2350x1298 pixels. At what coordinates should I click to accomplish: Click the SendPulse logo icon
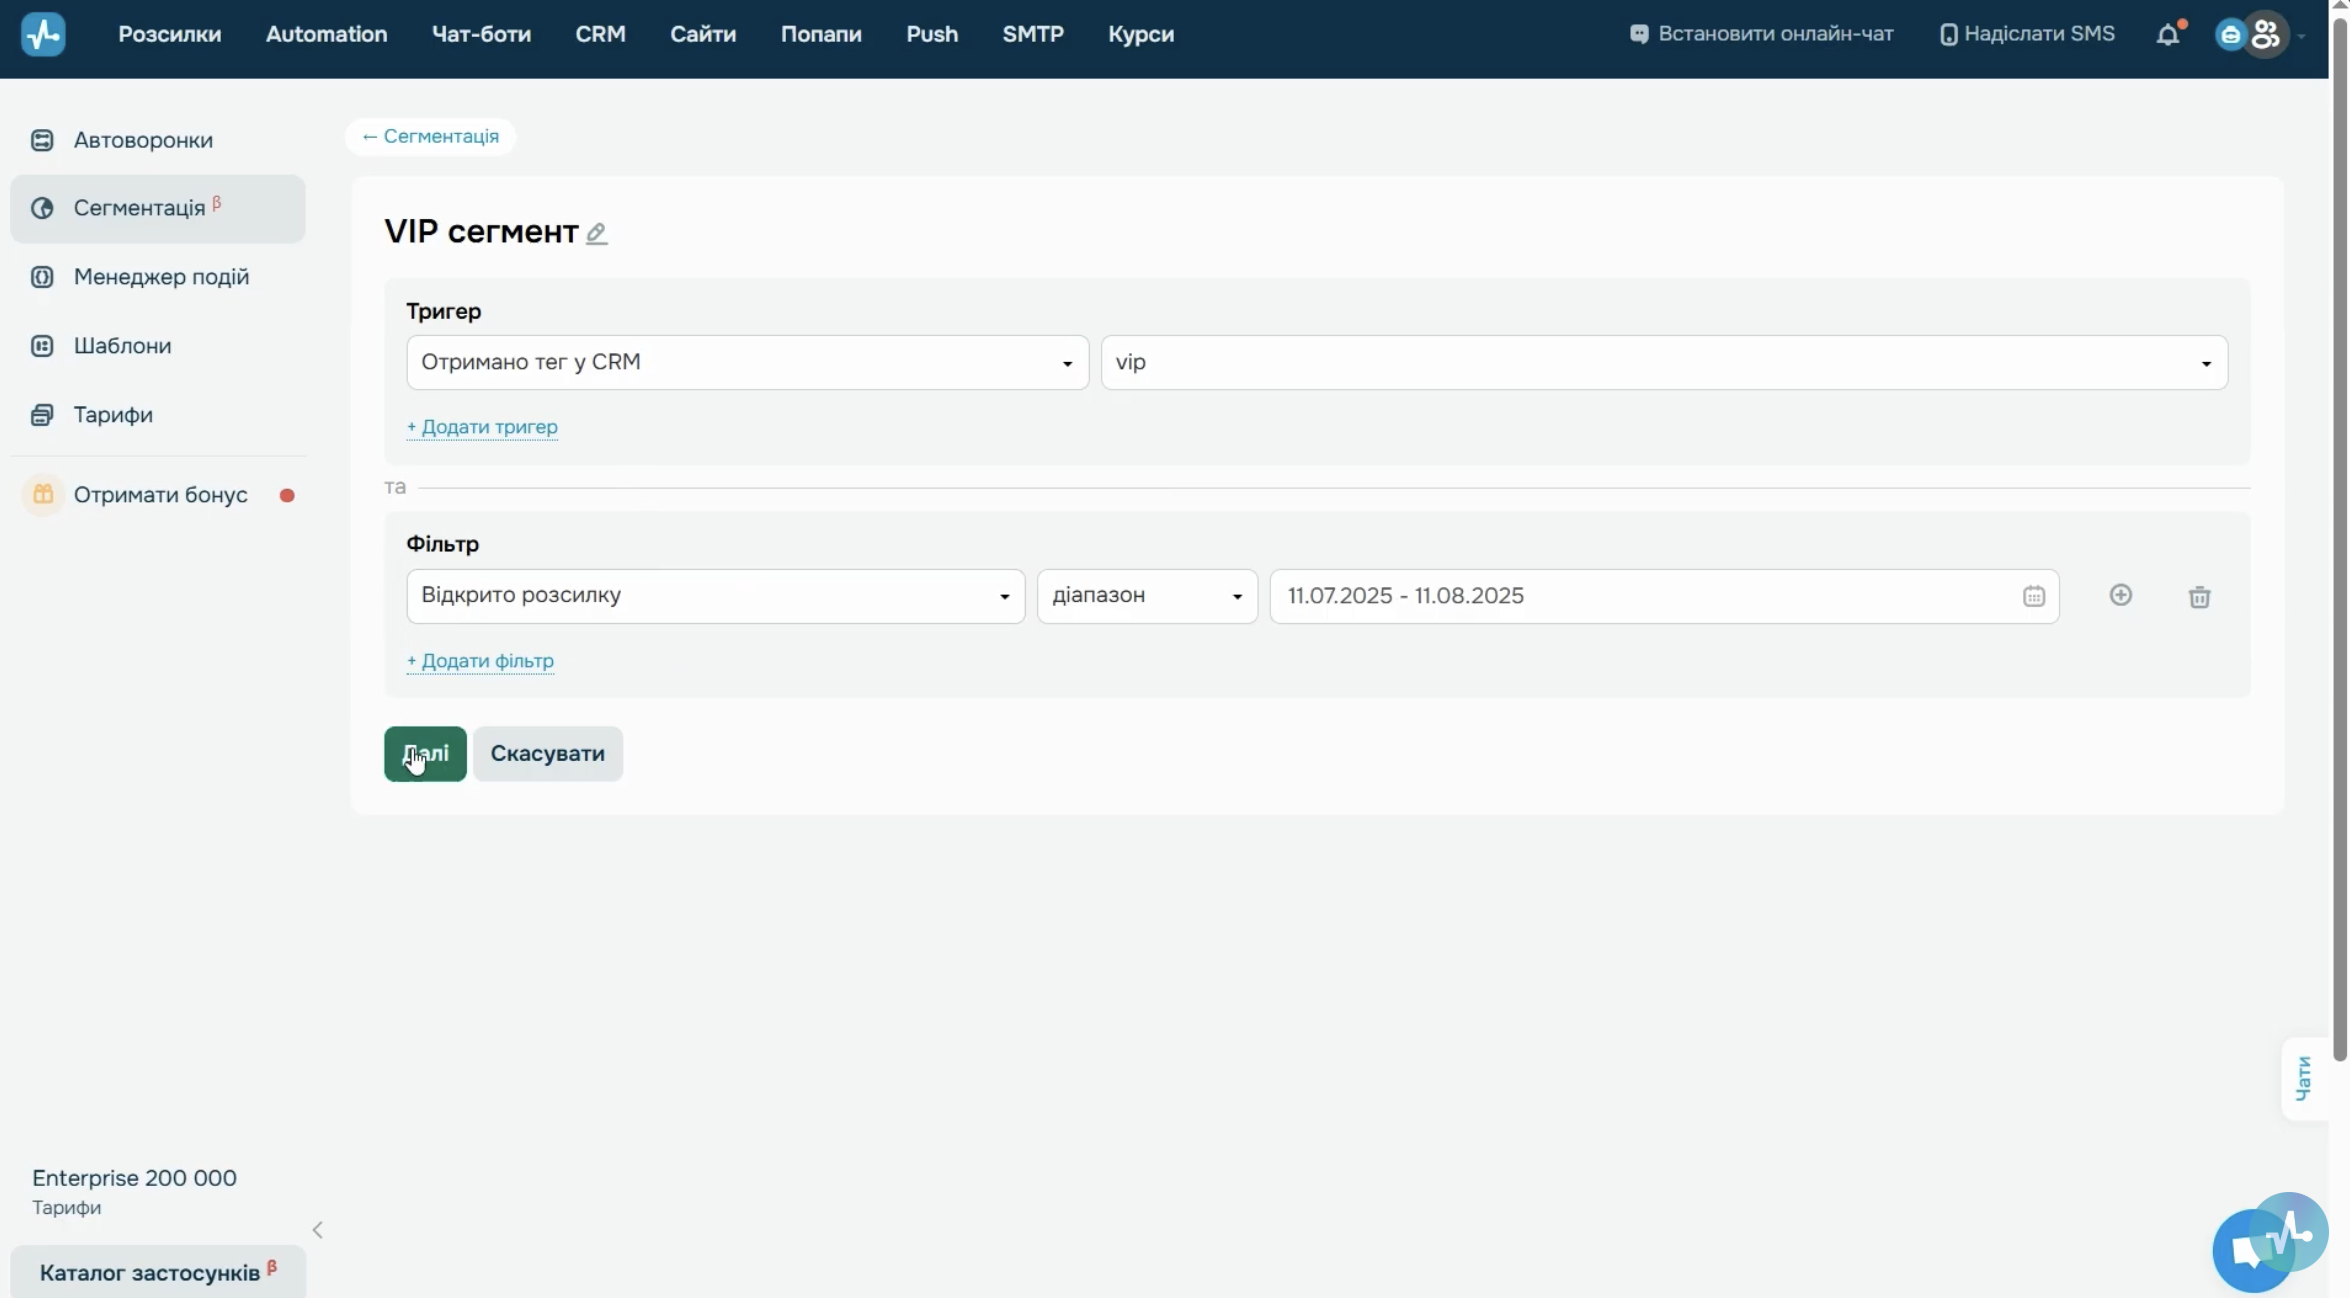[x=43, y=35]
